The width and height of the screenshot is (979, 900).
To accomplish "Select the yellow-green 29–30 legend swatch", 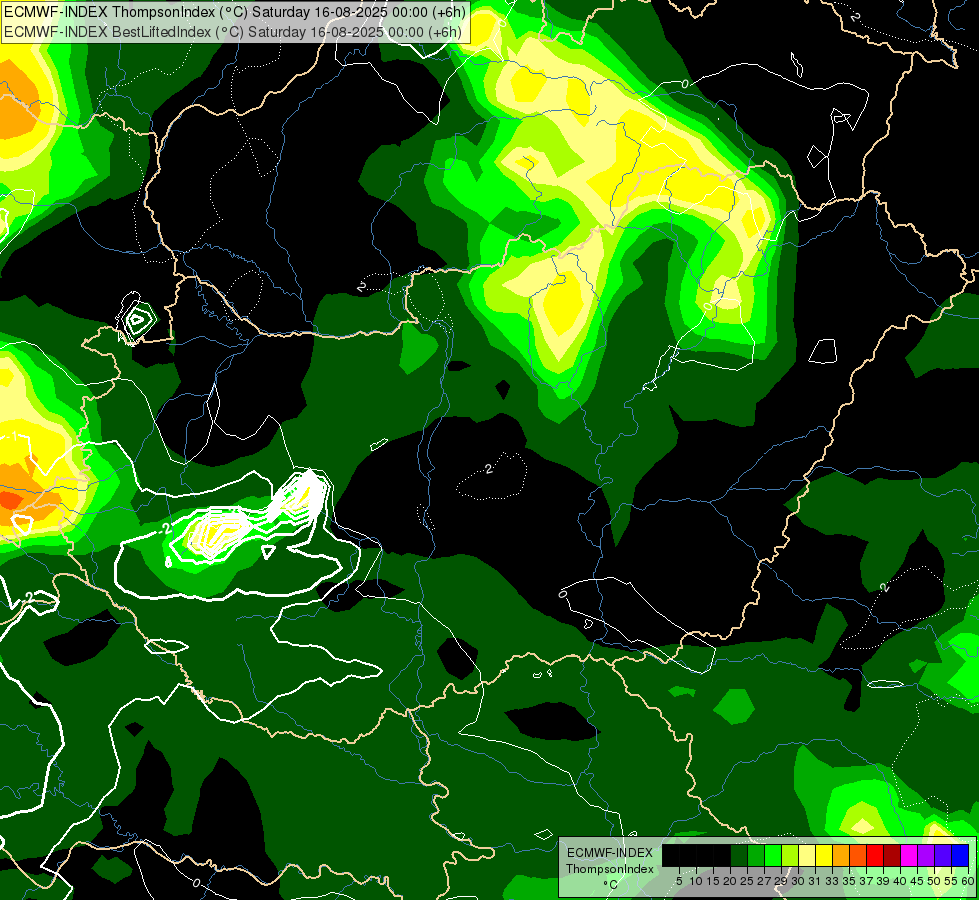I will click(x=790, y=855).
